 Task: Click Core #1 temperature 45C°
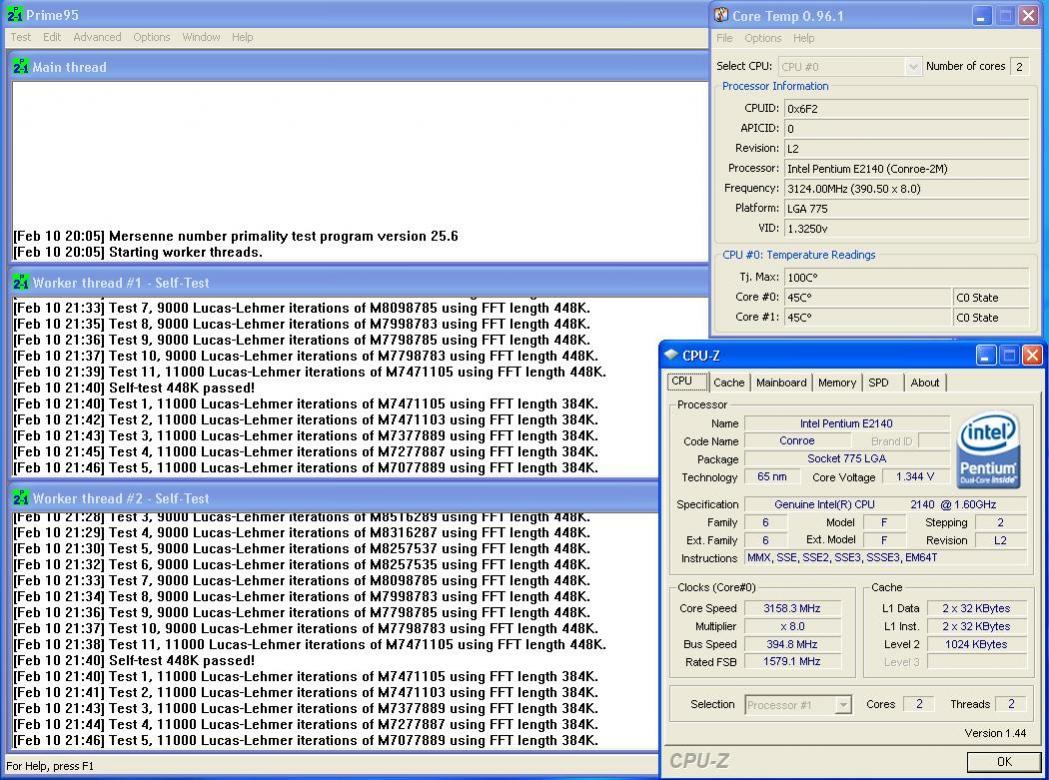click(x=867, y=317)
